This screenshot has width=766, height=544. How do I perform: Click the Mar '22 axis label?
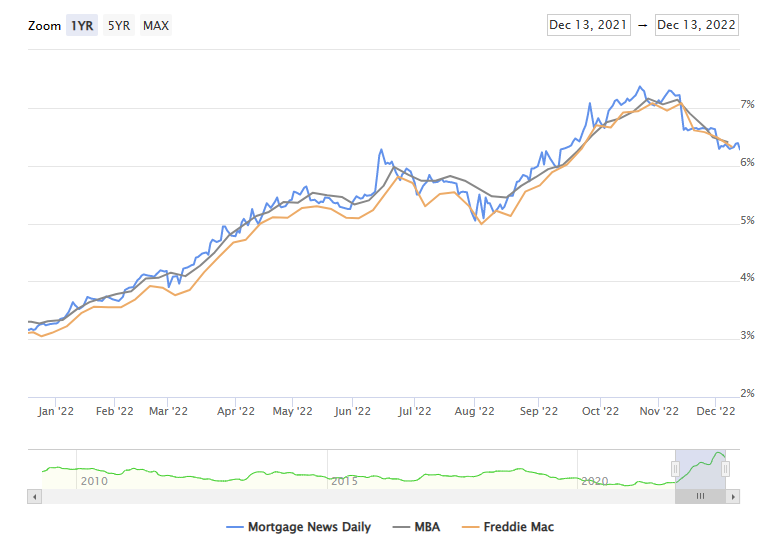click(168, 411)
